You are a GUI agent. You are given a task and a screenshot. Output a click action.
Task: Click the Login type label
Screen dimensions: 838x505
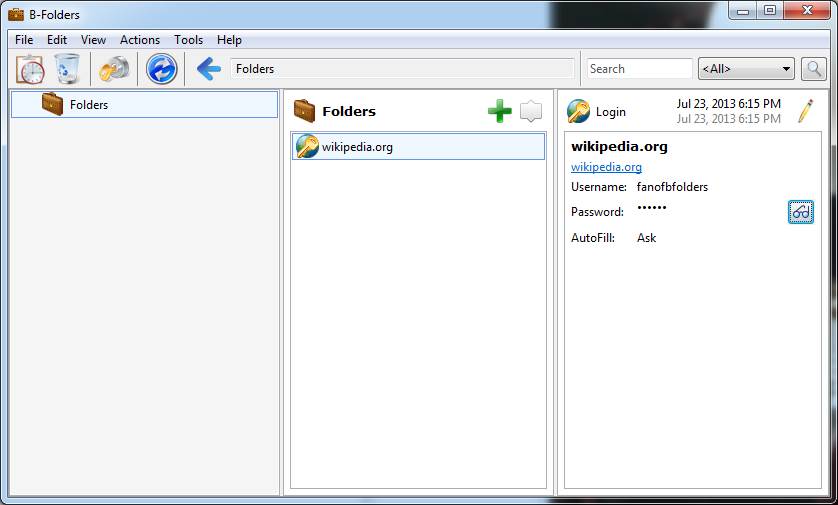[x=611, y=112]
